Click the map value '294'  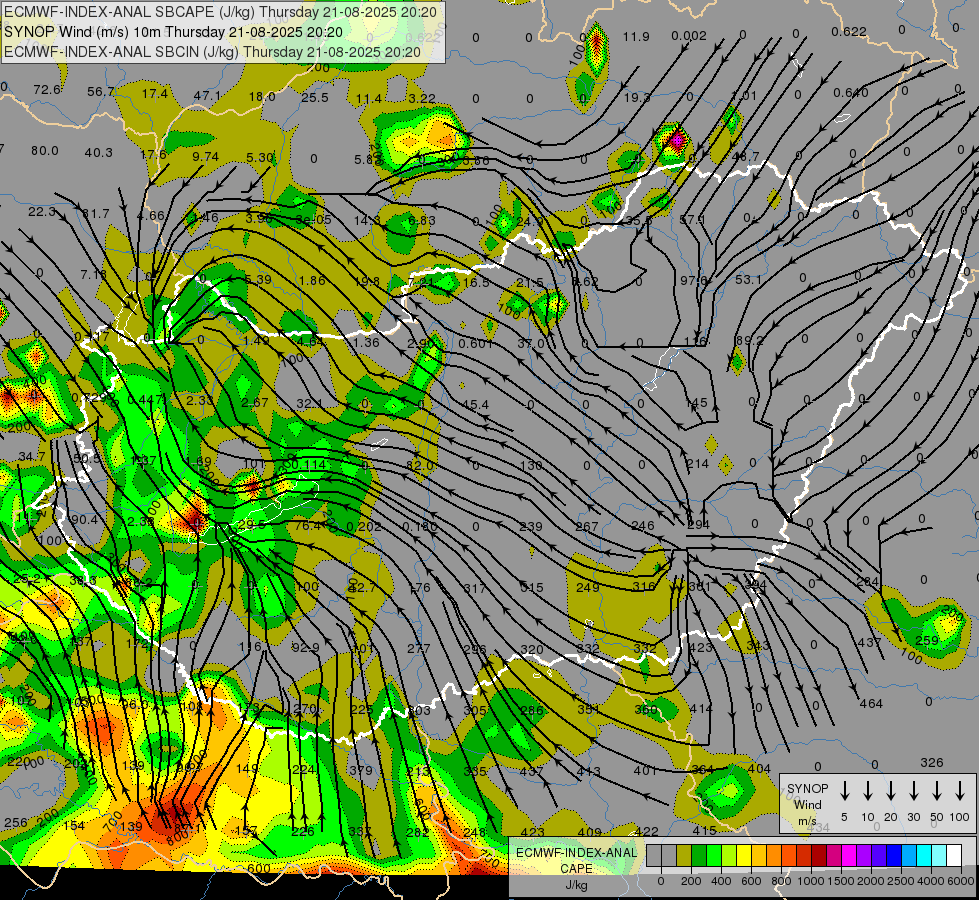[699, 525]
